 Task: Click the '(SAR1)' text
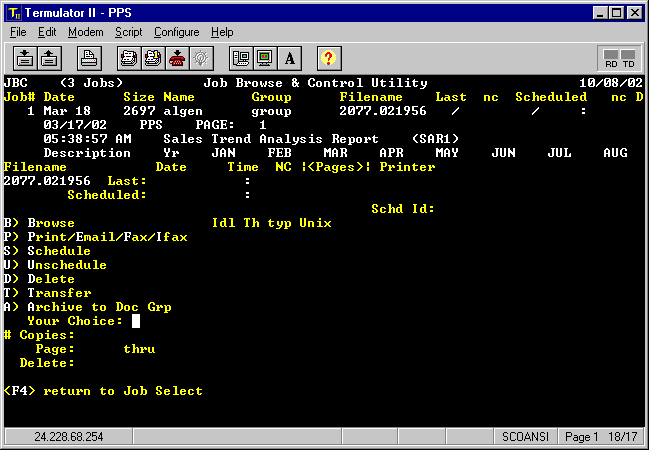(x=435, y=139)
